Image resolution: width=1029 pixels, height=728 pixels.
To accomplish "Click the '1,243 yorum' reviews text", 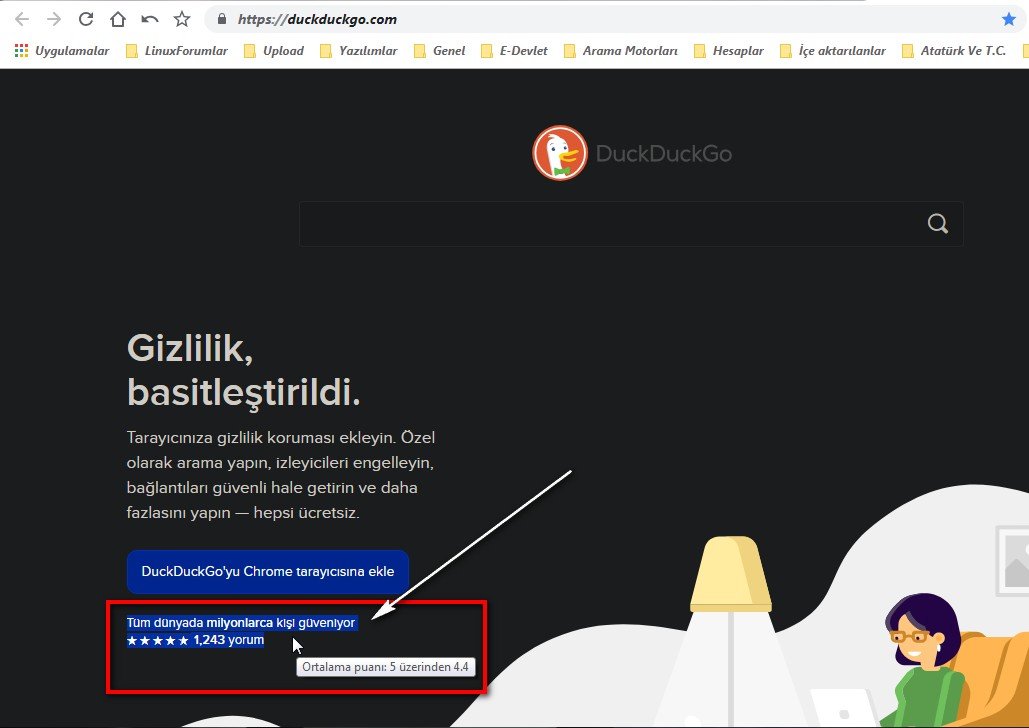I will [x=228, y=640].
